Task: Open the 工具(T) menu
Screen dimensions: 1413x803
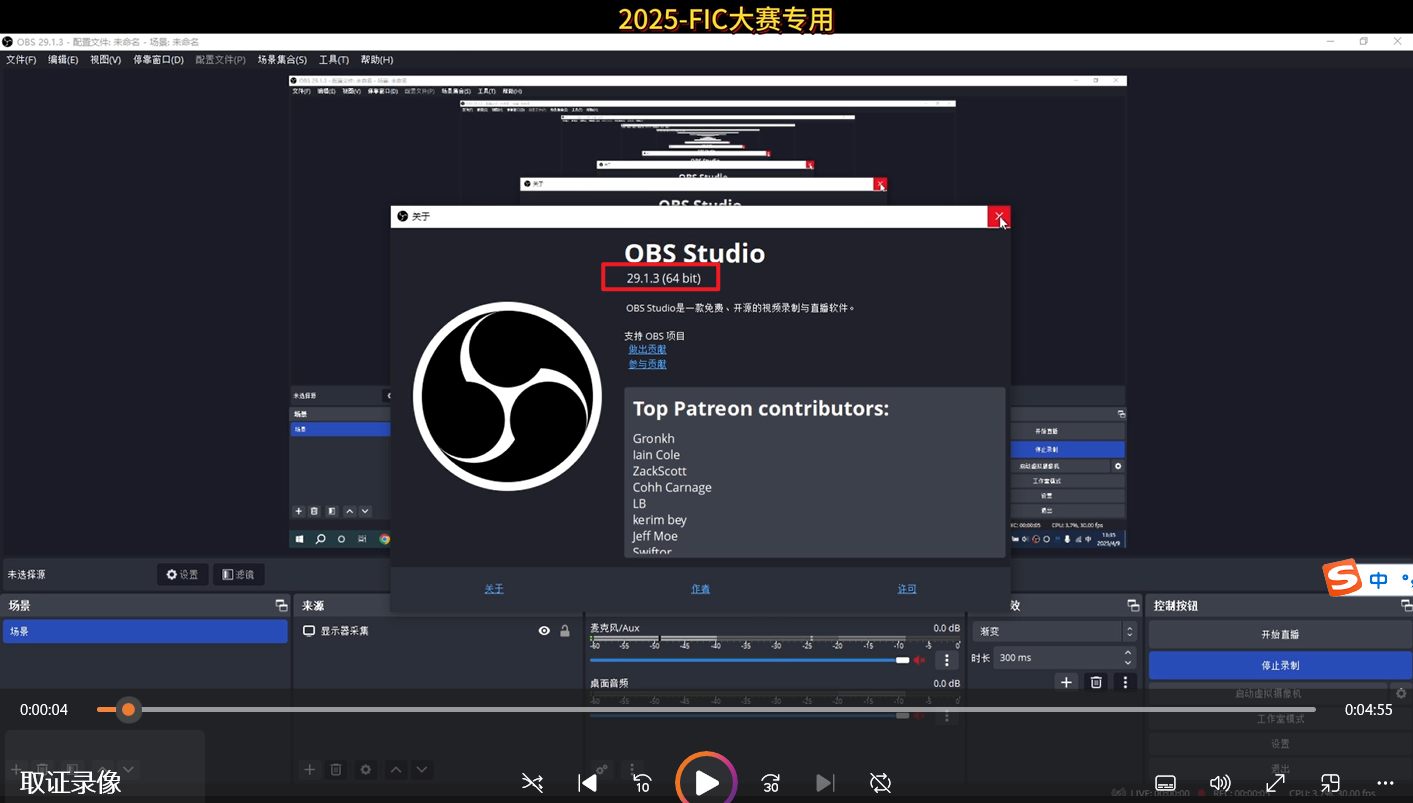Action: pyautogui.click(x=333, y=60)
